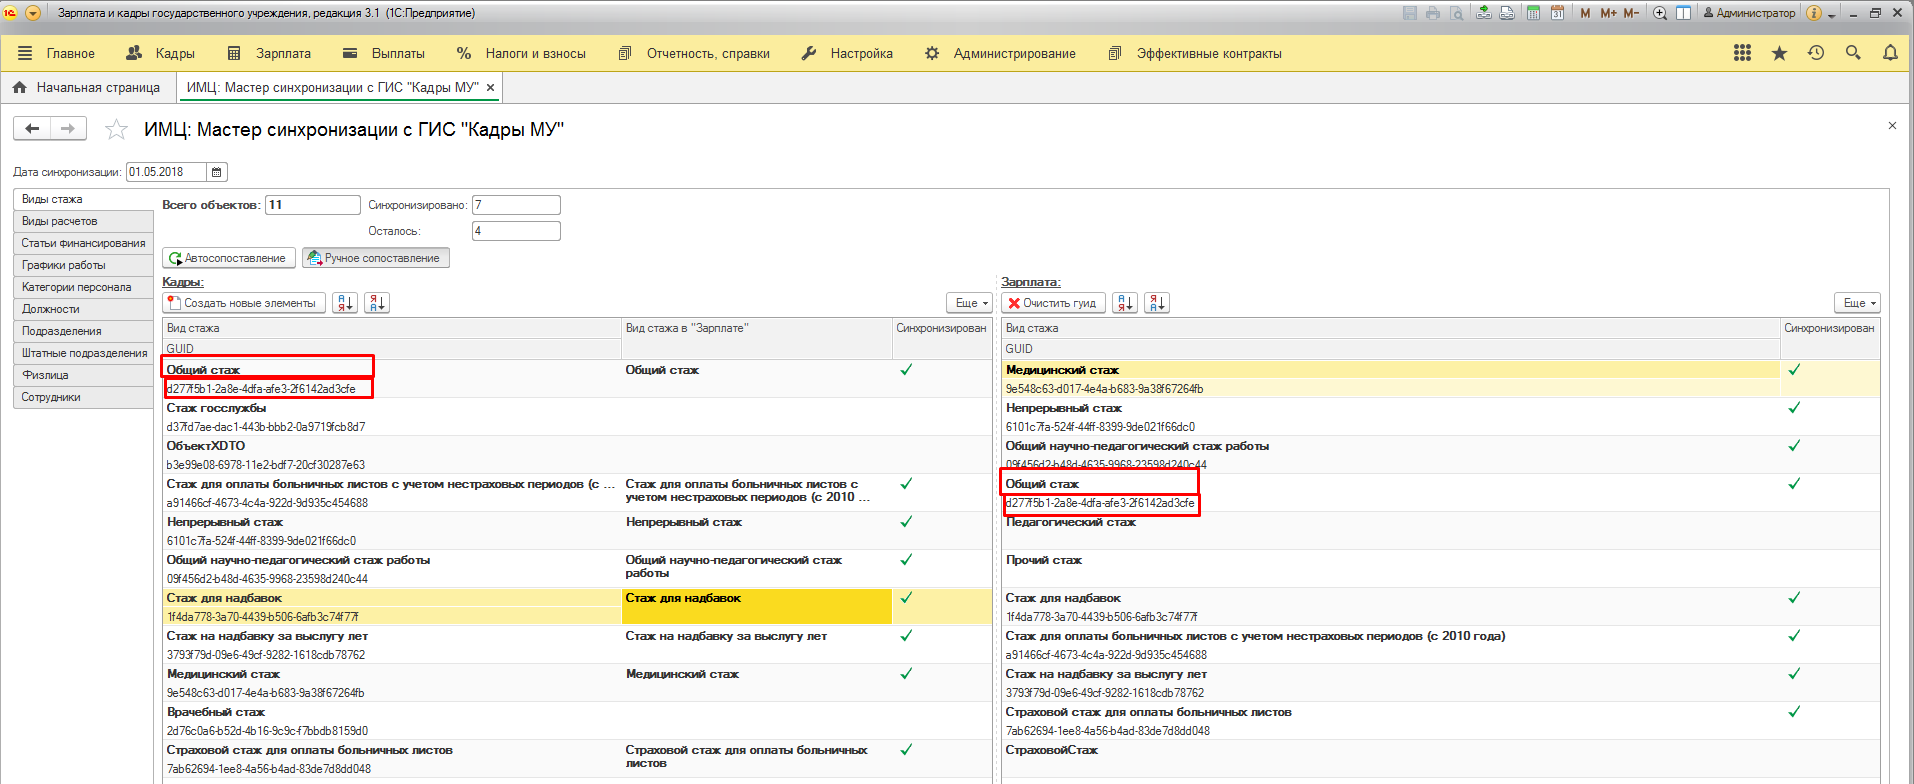Viewport: 1914px width, 784px height.
Task: Open date picker for Дата синхронизации
Action: 217,172
